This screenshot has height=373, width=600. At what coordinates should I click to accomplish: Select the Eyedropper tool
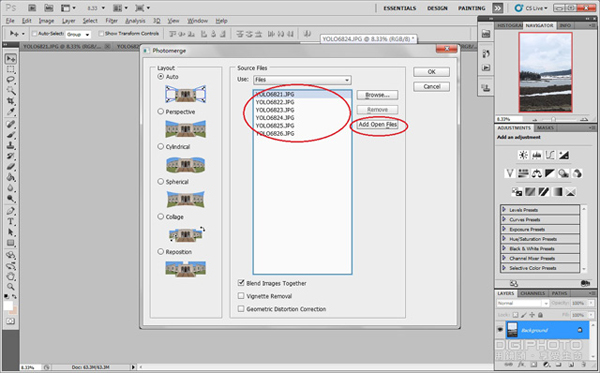[x=11, y=112]
